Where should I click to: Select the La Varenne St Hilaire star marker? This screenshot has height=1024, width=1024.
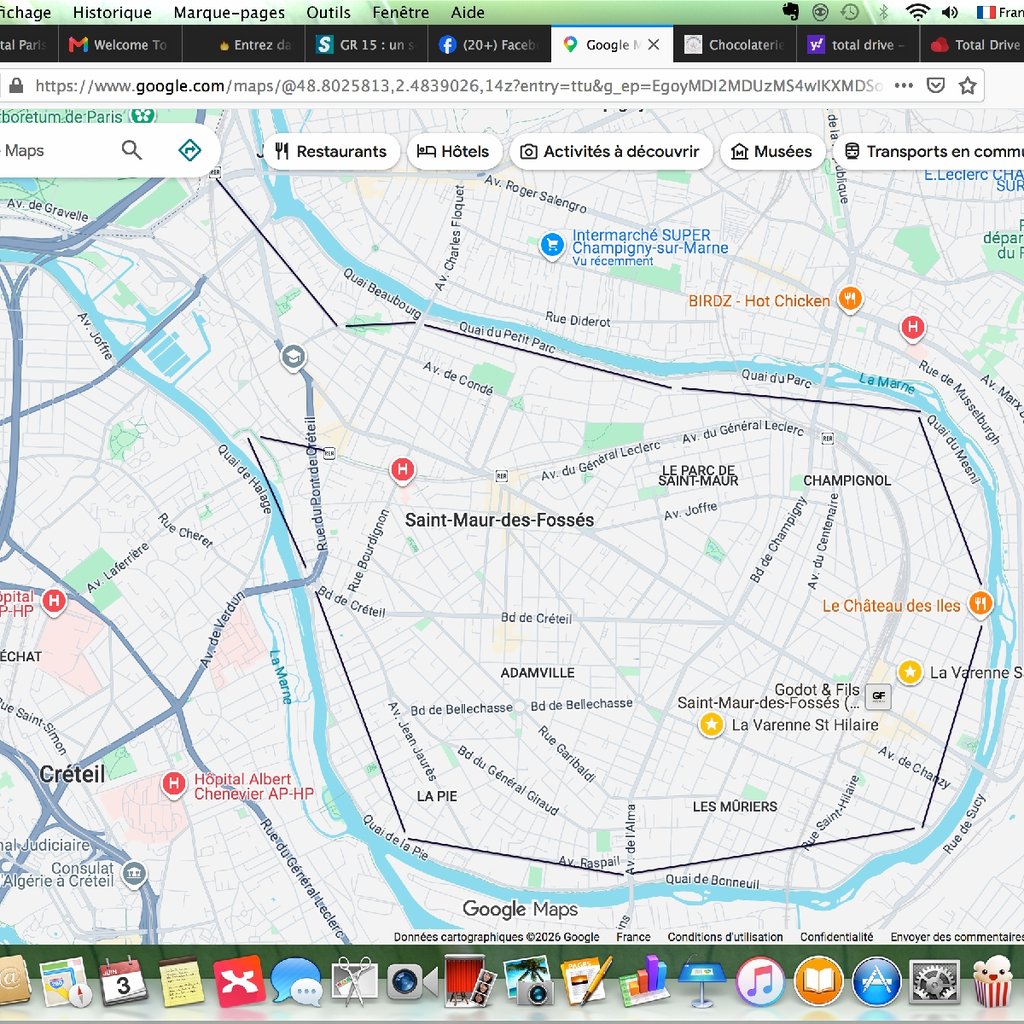pyautogui.click(x=711, y=724)
